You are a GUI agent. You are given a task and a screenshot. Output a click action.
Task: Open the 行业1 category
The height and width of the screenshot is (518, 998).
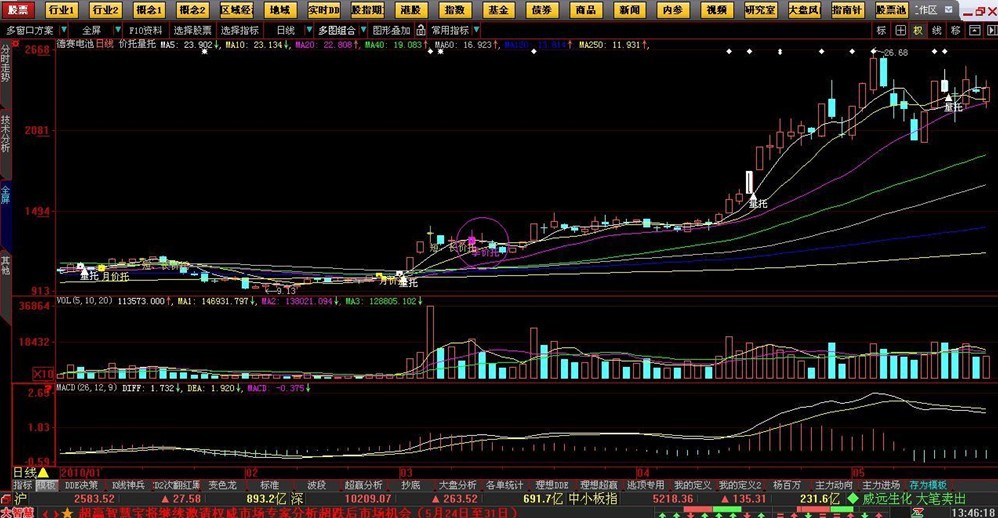[x=62, y=10]
